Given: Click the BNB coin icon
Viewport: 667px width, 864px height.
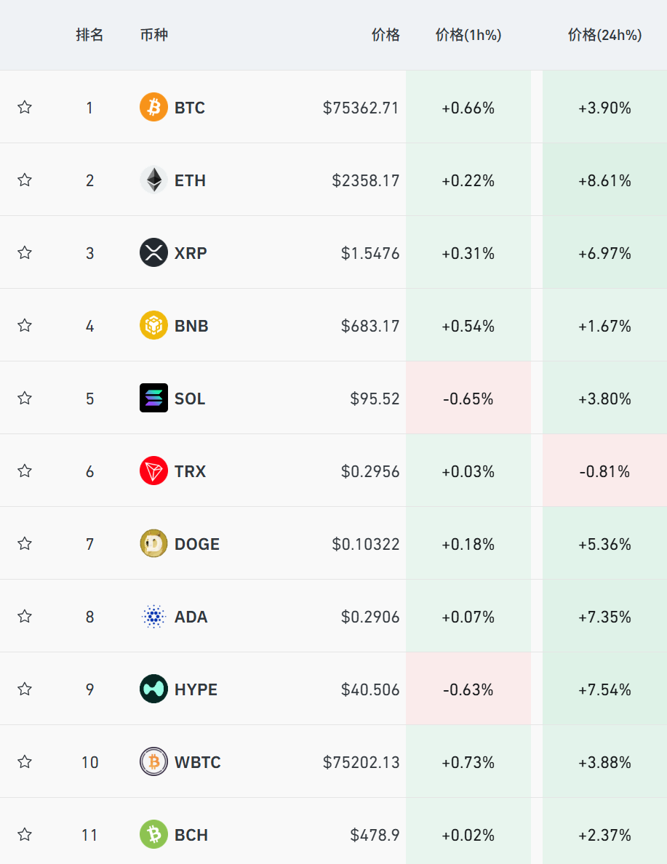Looking at the screenshot, I should (154, 325).
